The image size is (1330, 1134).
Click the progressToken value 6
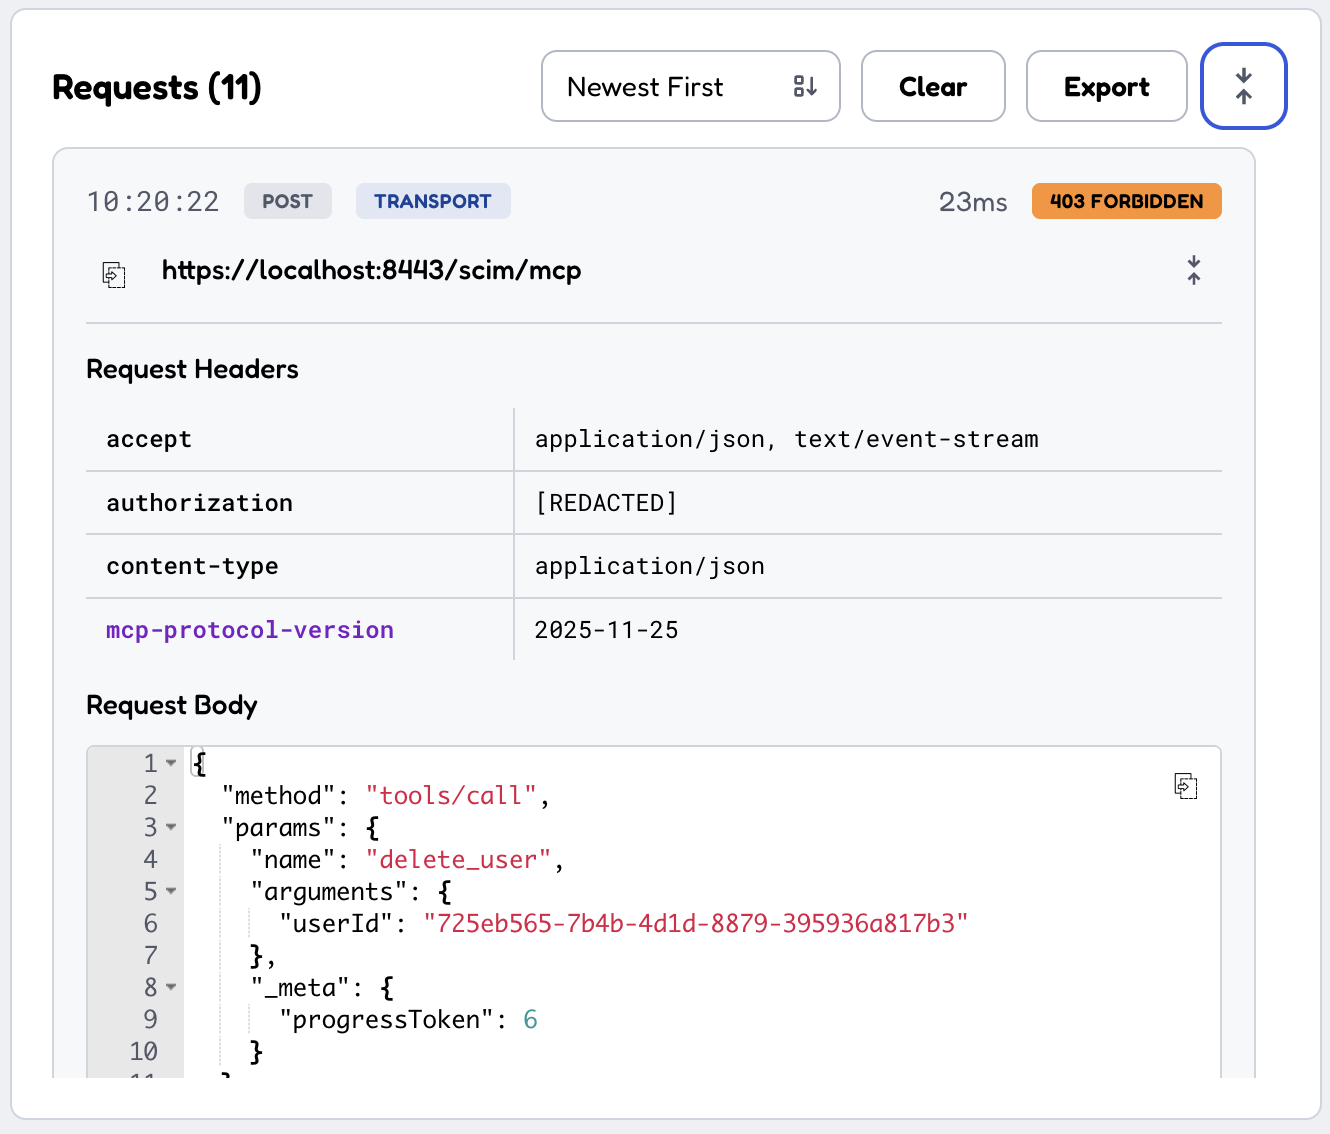click(530, 1019)
